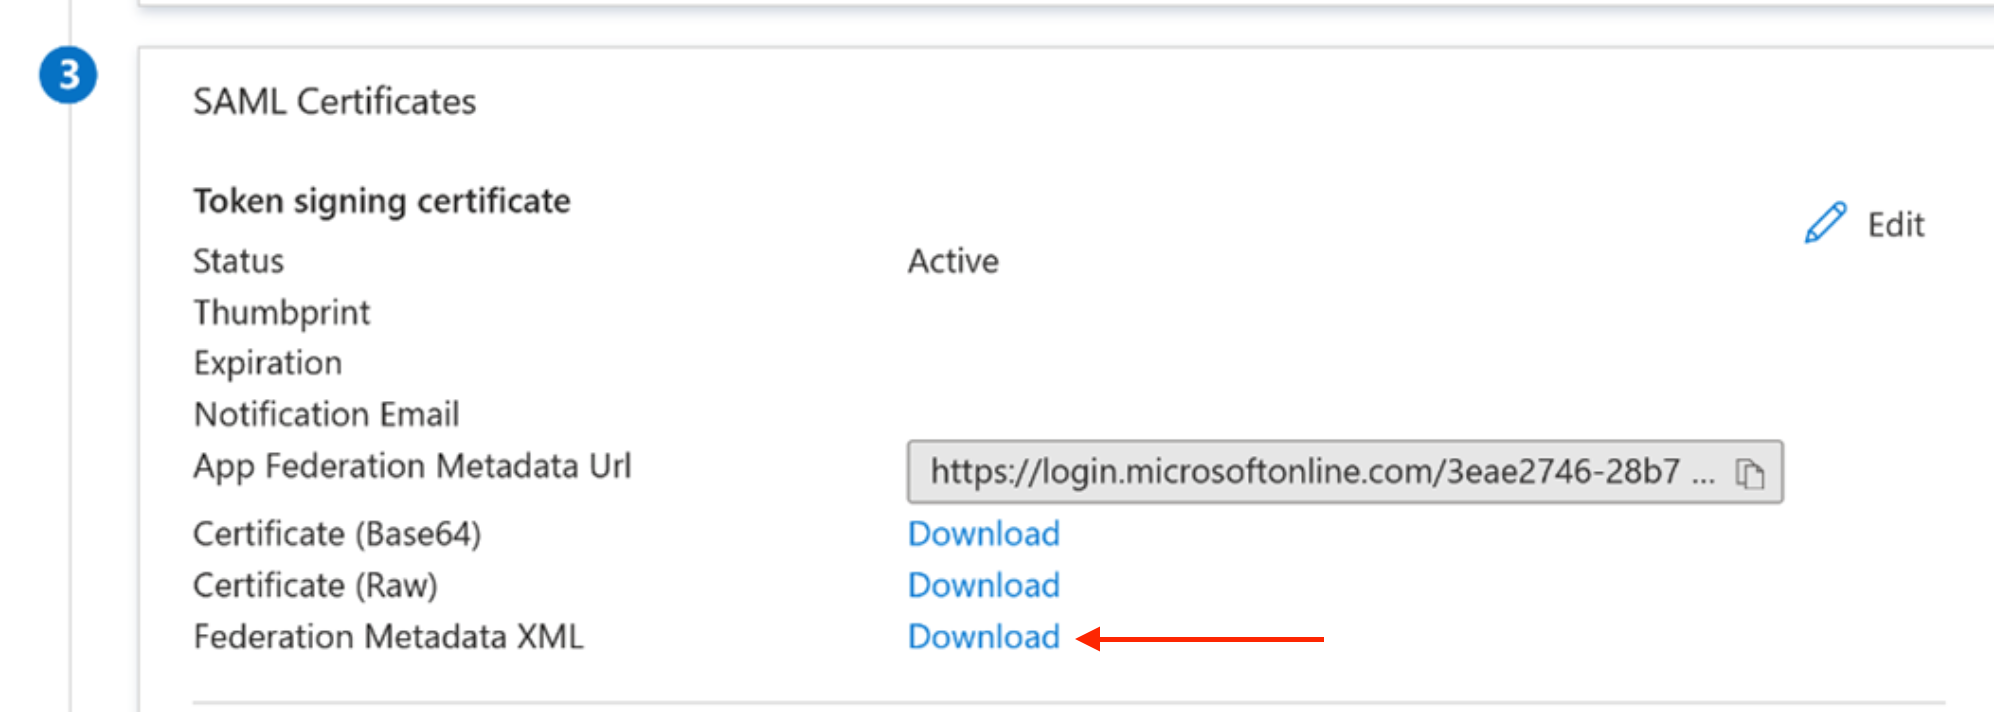
Task: Download the Certificate (Base64) file
Action: 983,534
